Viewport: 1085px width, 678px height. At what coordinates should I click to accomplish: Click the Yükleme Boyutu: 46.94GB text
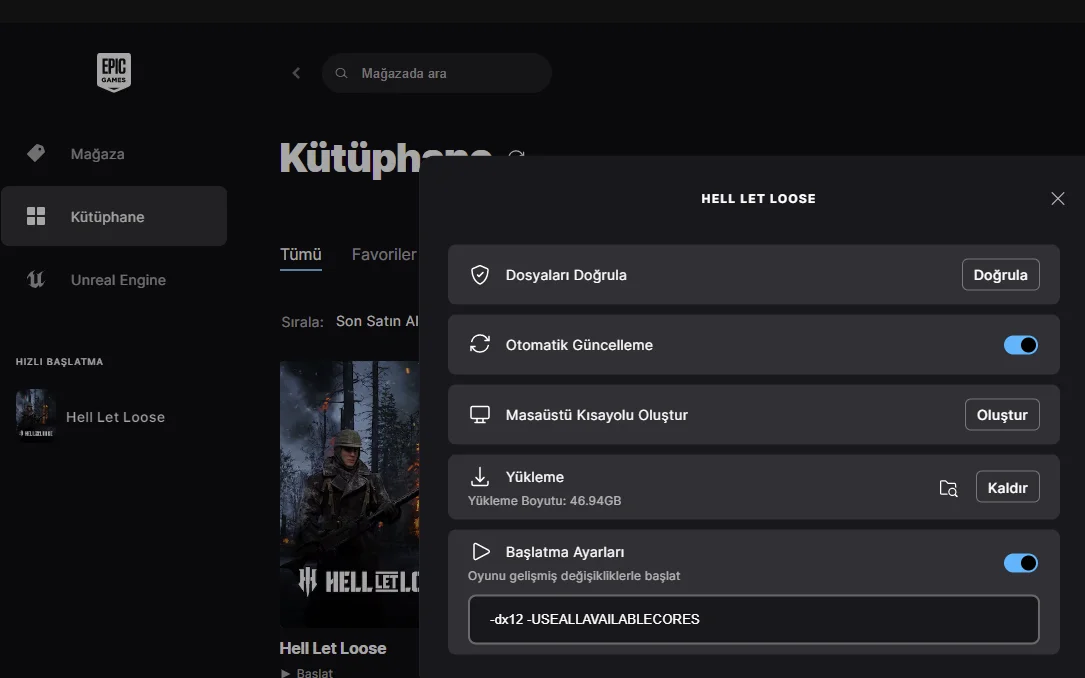coord(545,501)
